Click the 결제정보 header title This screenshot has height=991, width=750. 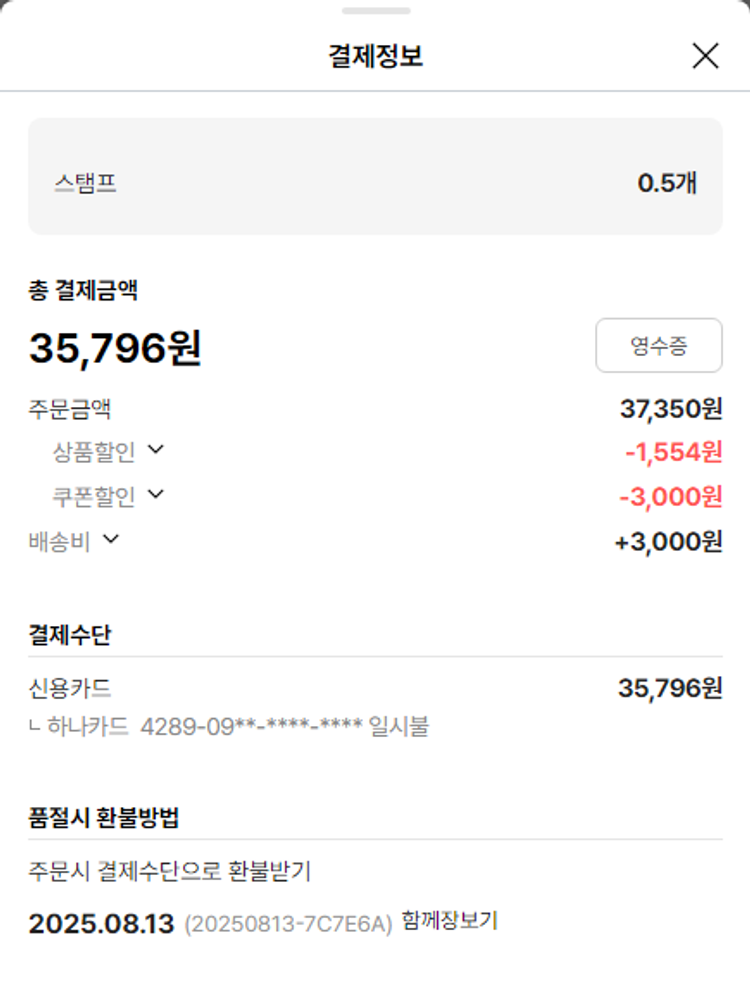pos(375,56)
